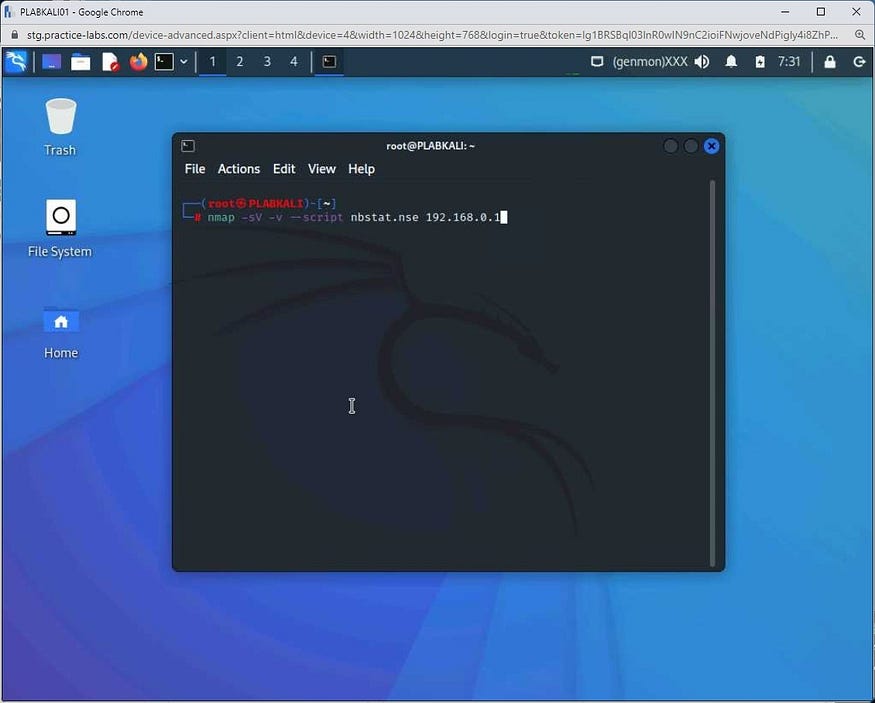This screenshot has height=703, width=875.
Task: Switch to workspace 1
Action: point(213,61)
